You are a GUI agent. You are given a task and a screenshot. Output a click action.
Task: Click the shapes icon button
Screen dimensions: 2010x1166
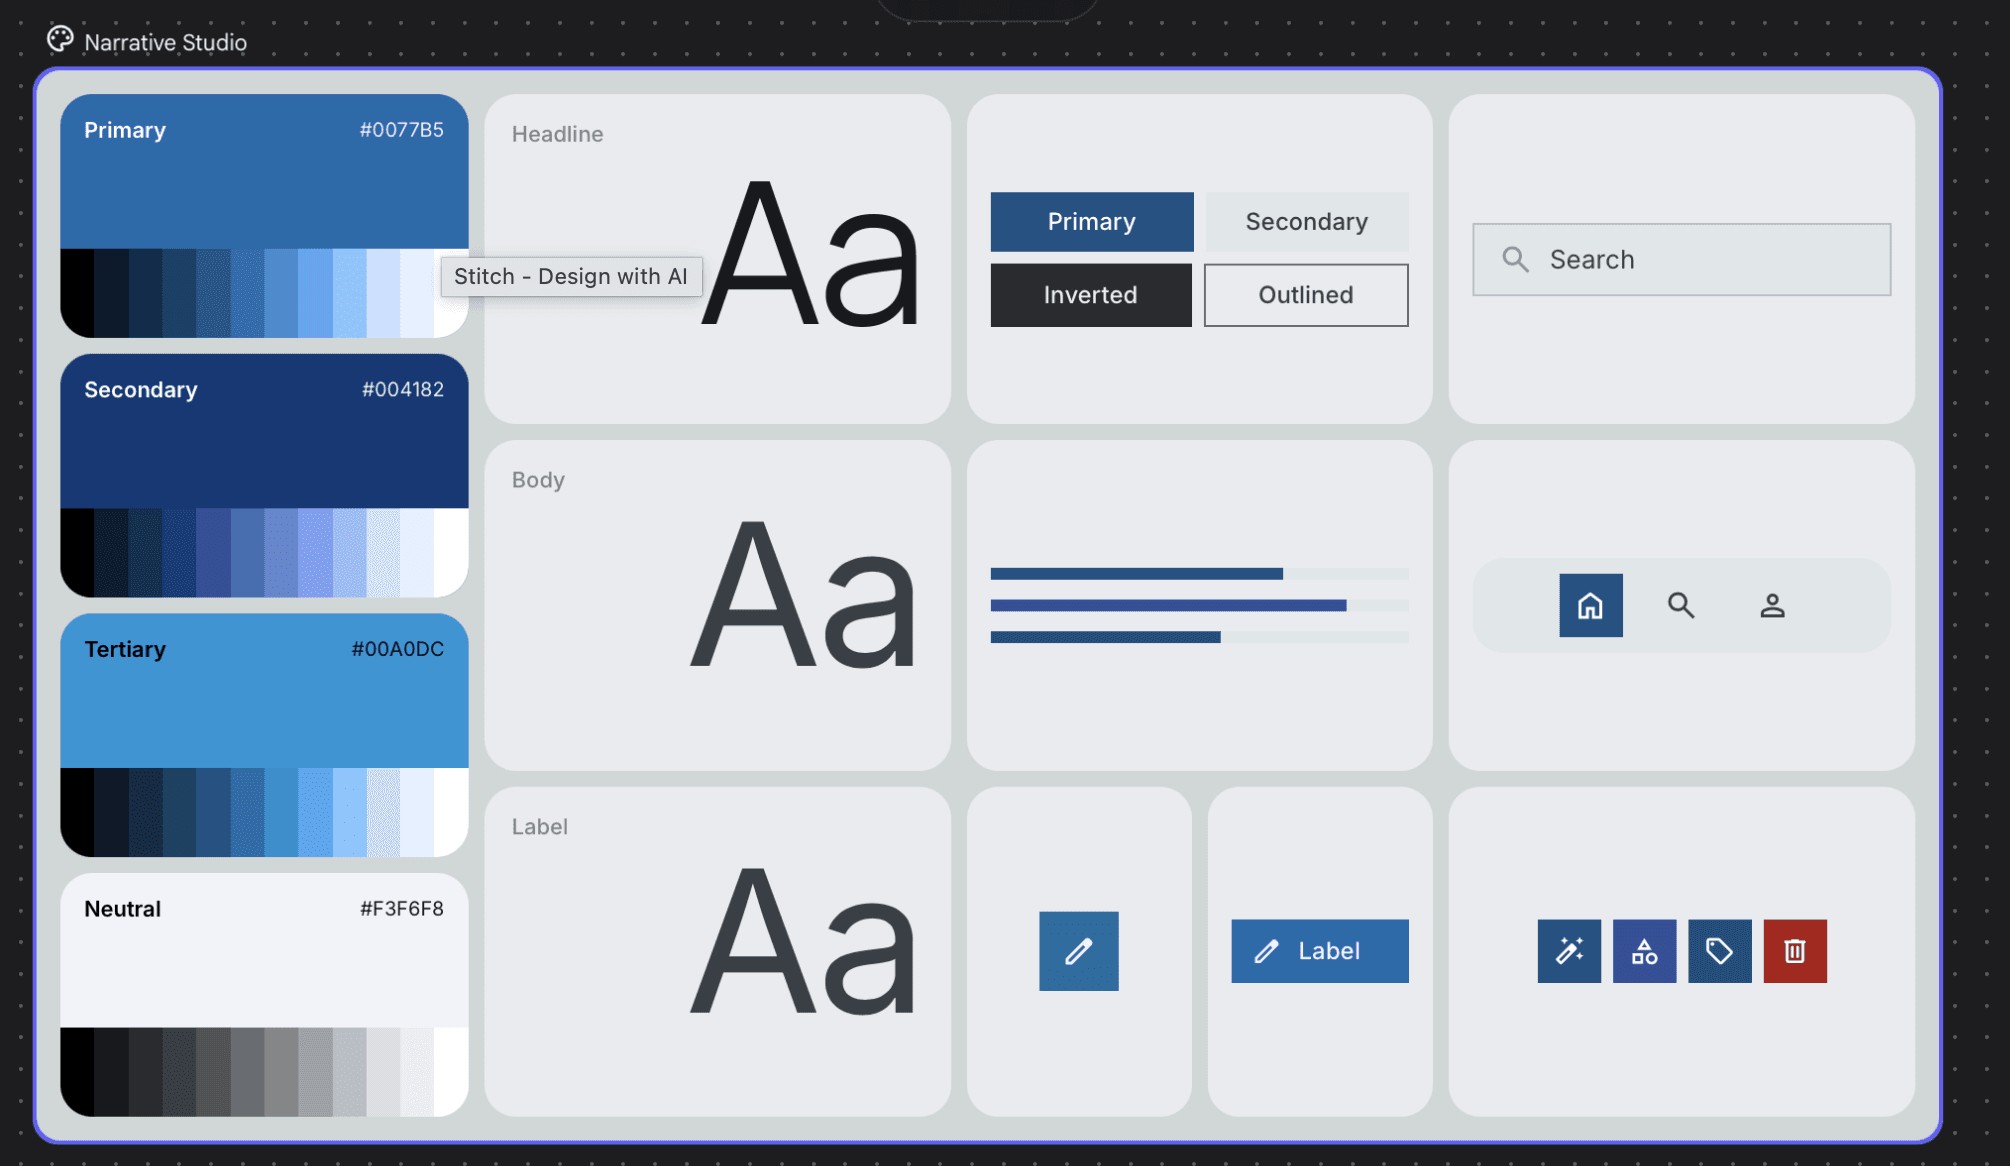click(1644, 951)
